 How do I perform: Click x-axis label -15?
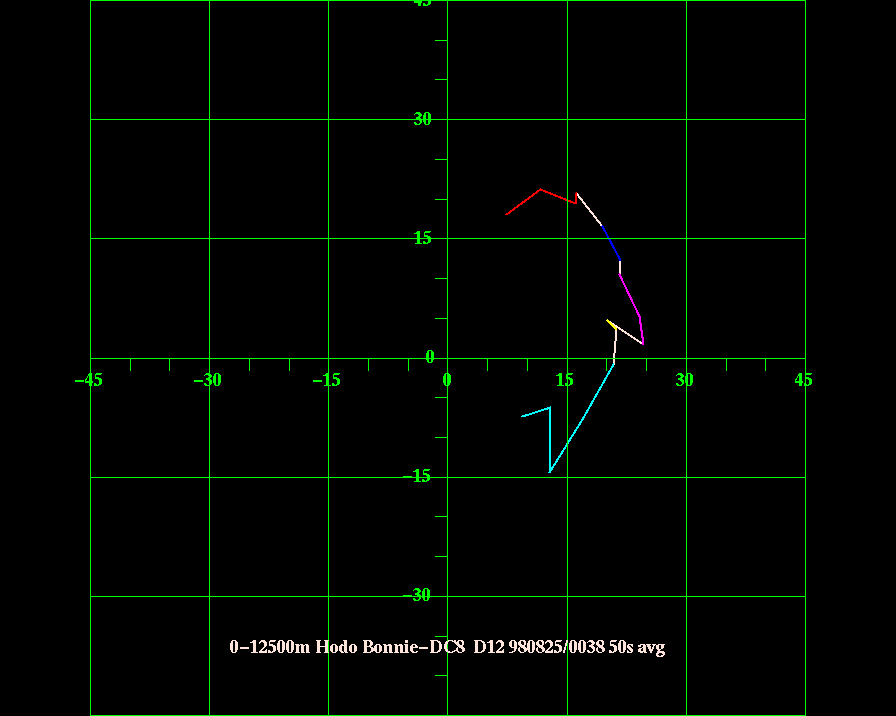pyautogui.click(x=326, y=380)
